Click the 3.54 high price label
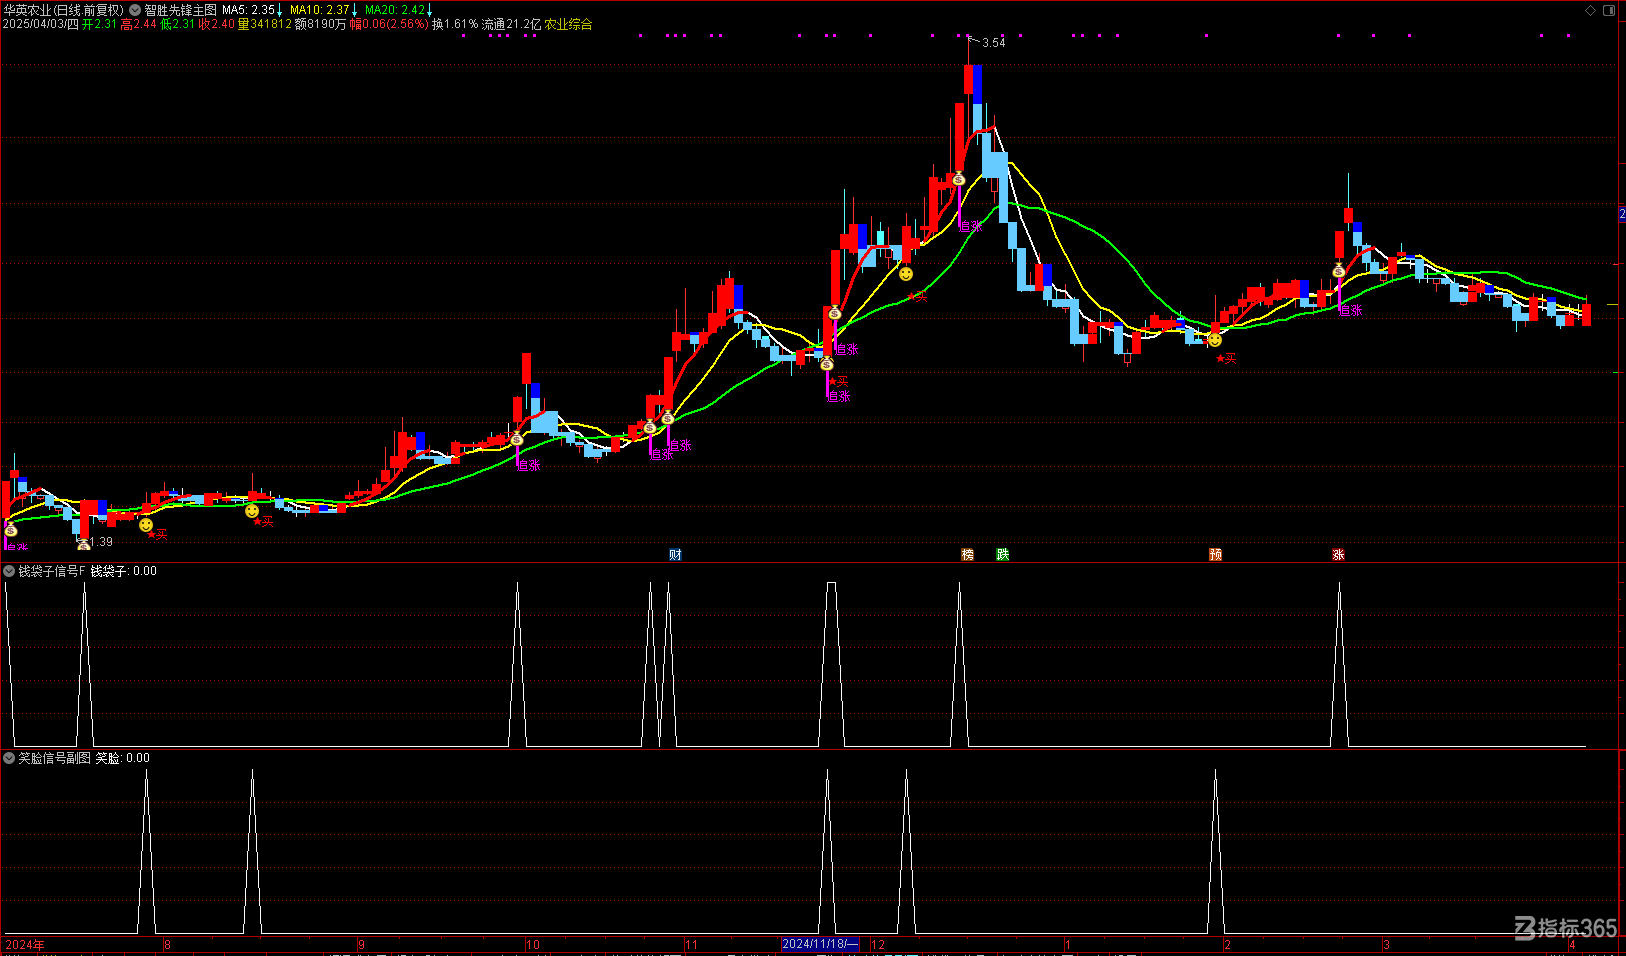Image resolution: width=1626 pixels, height=956 pixels. pos(994,43)
